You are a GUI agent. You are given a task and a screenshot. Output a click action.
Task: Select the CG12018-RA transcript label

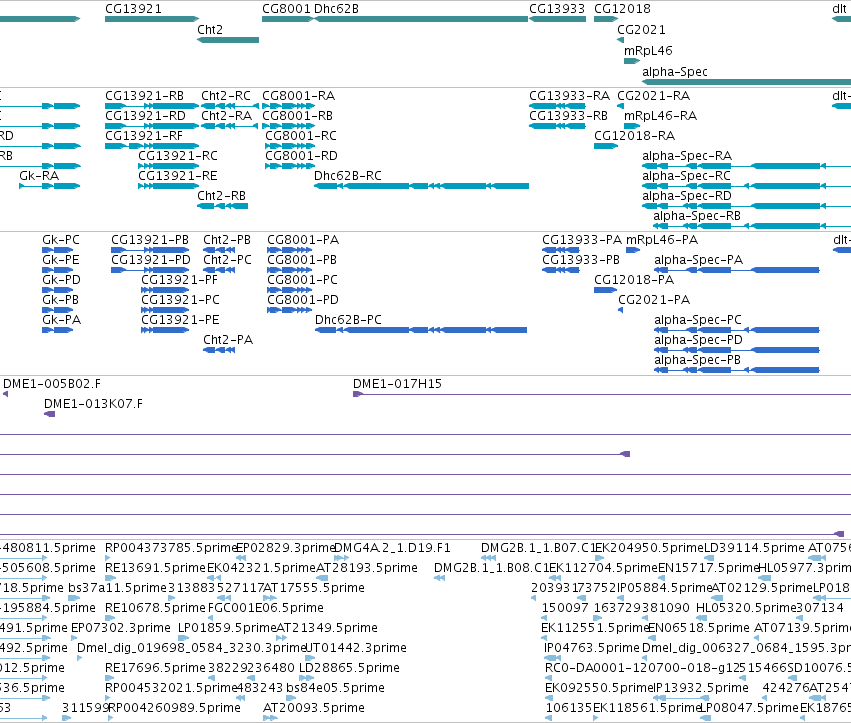pyautogui.click(x=634, y=136)
